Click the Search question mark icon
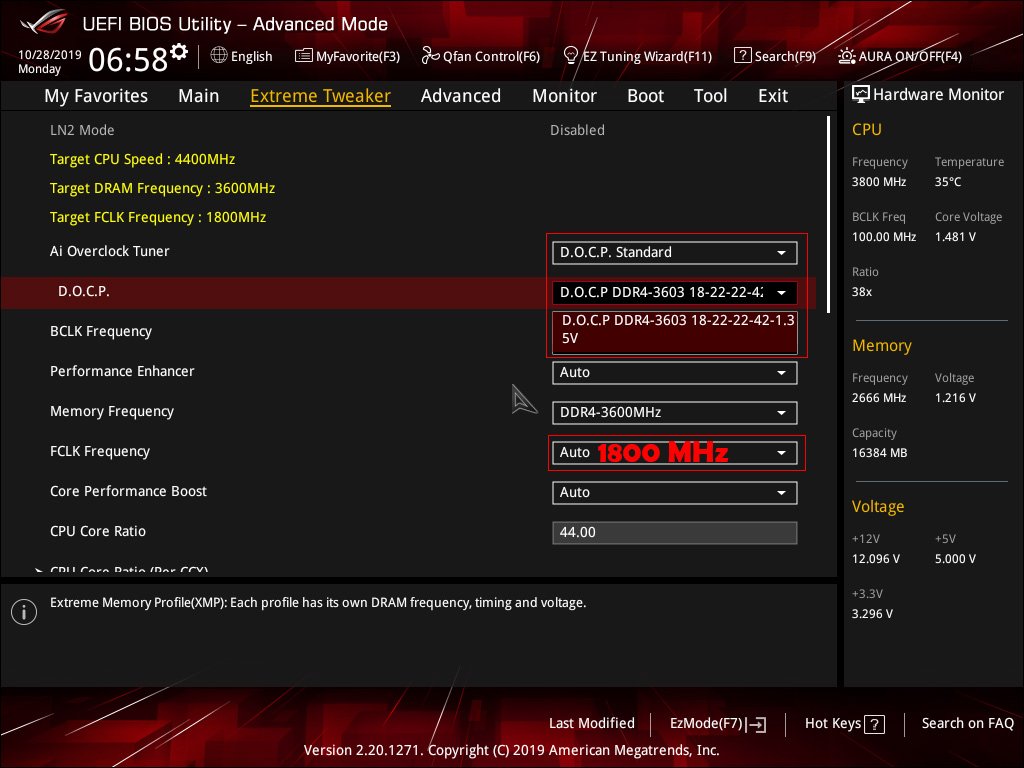The image size is (1024, 768). [743, 56]
